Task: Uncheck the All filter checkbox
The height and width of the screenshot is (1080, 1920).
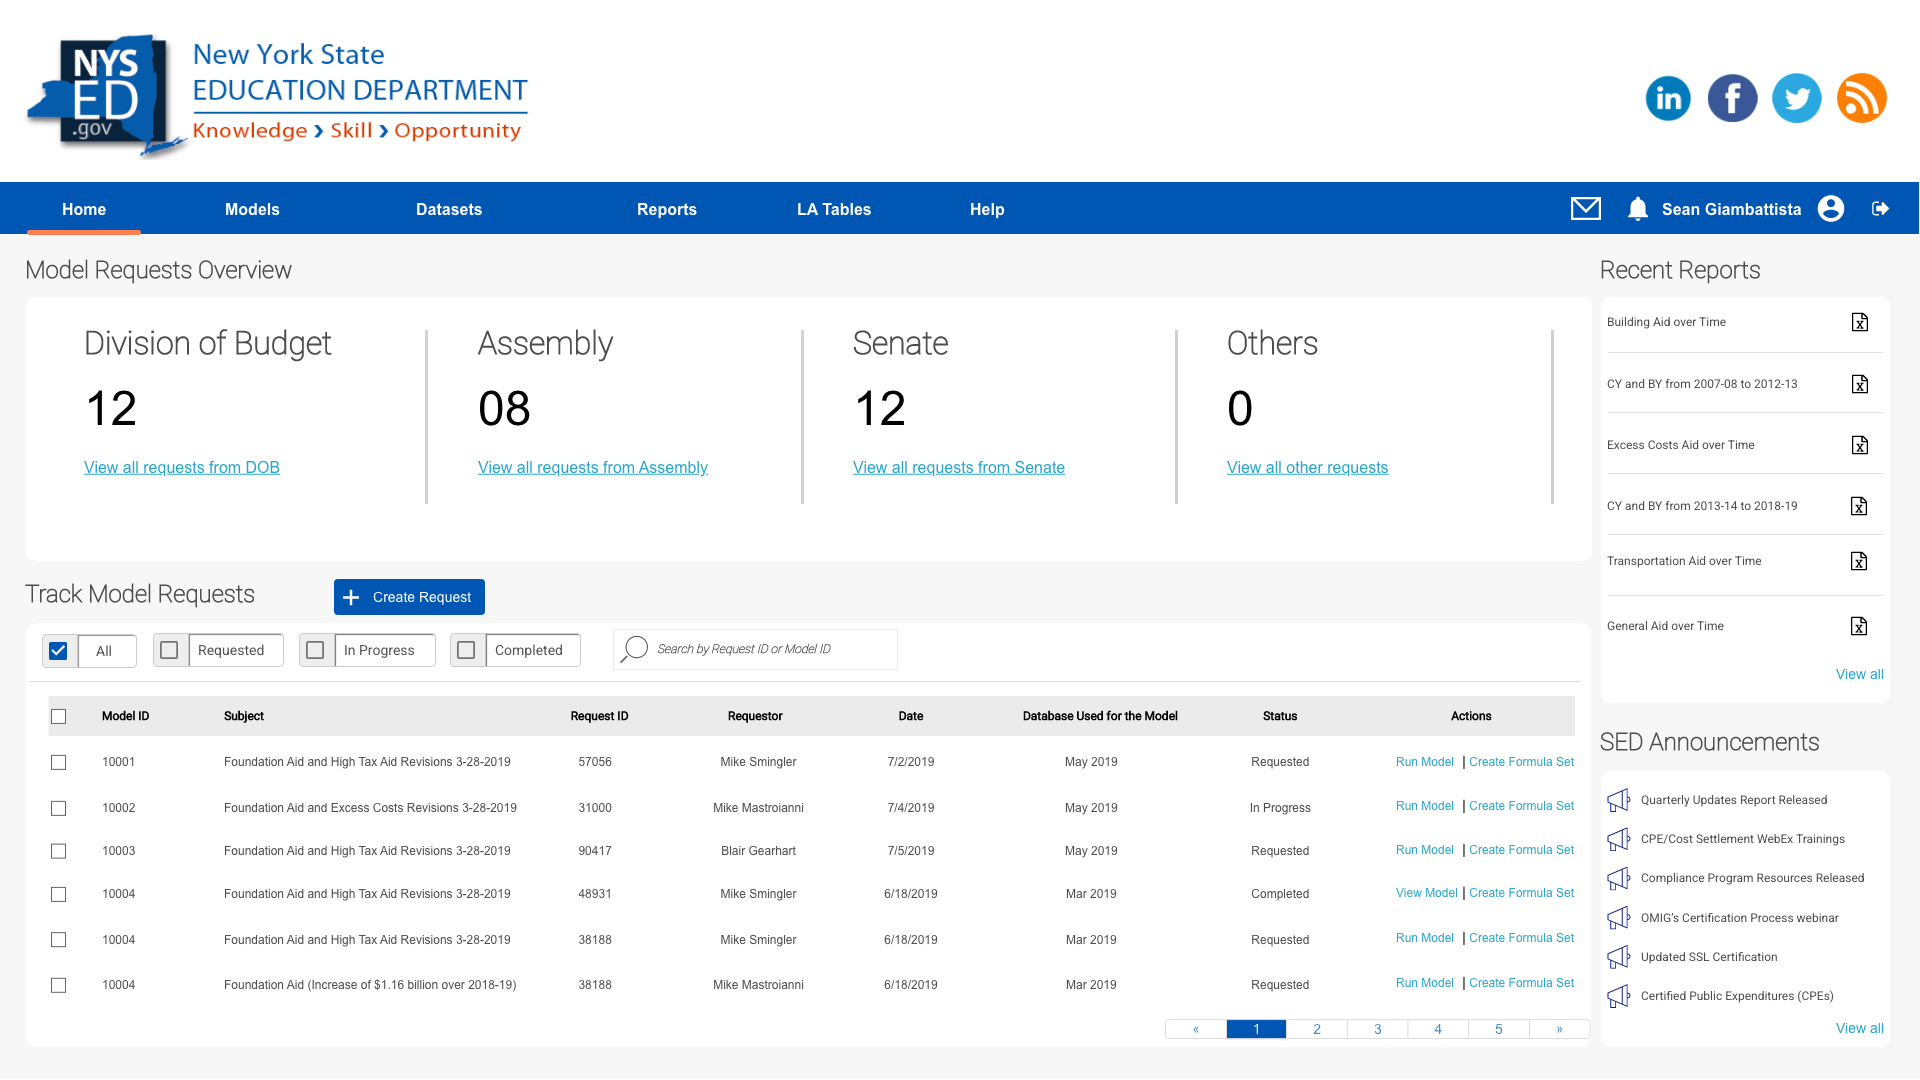Action: click(59, 650)
